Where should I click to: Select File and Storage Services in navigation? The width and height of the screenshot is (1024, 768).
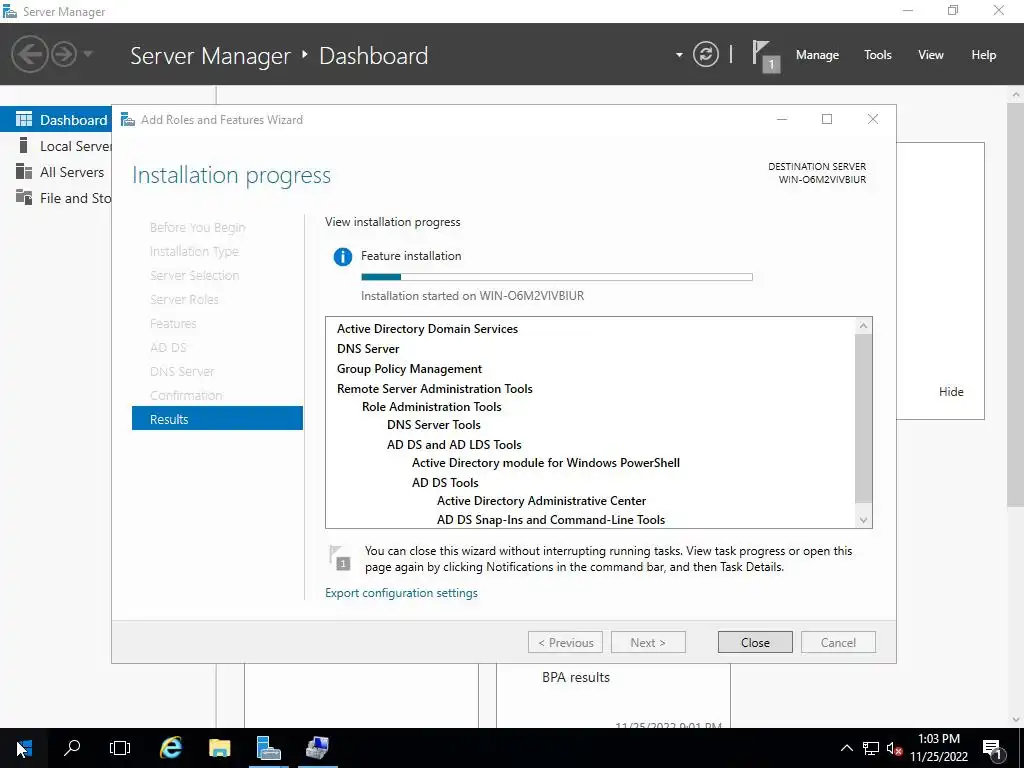pos(56,198)
